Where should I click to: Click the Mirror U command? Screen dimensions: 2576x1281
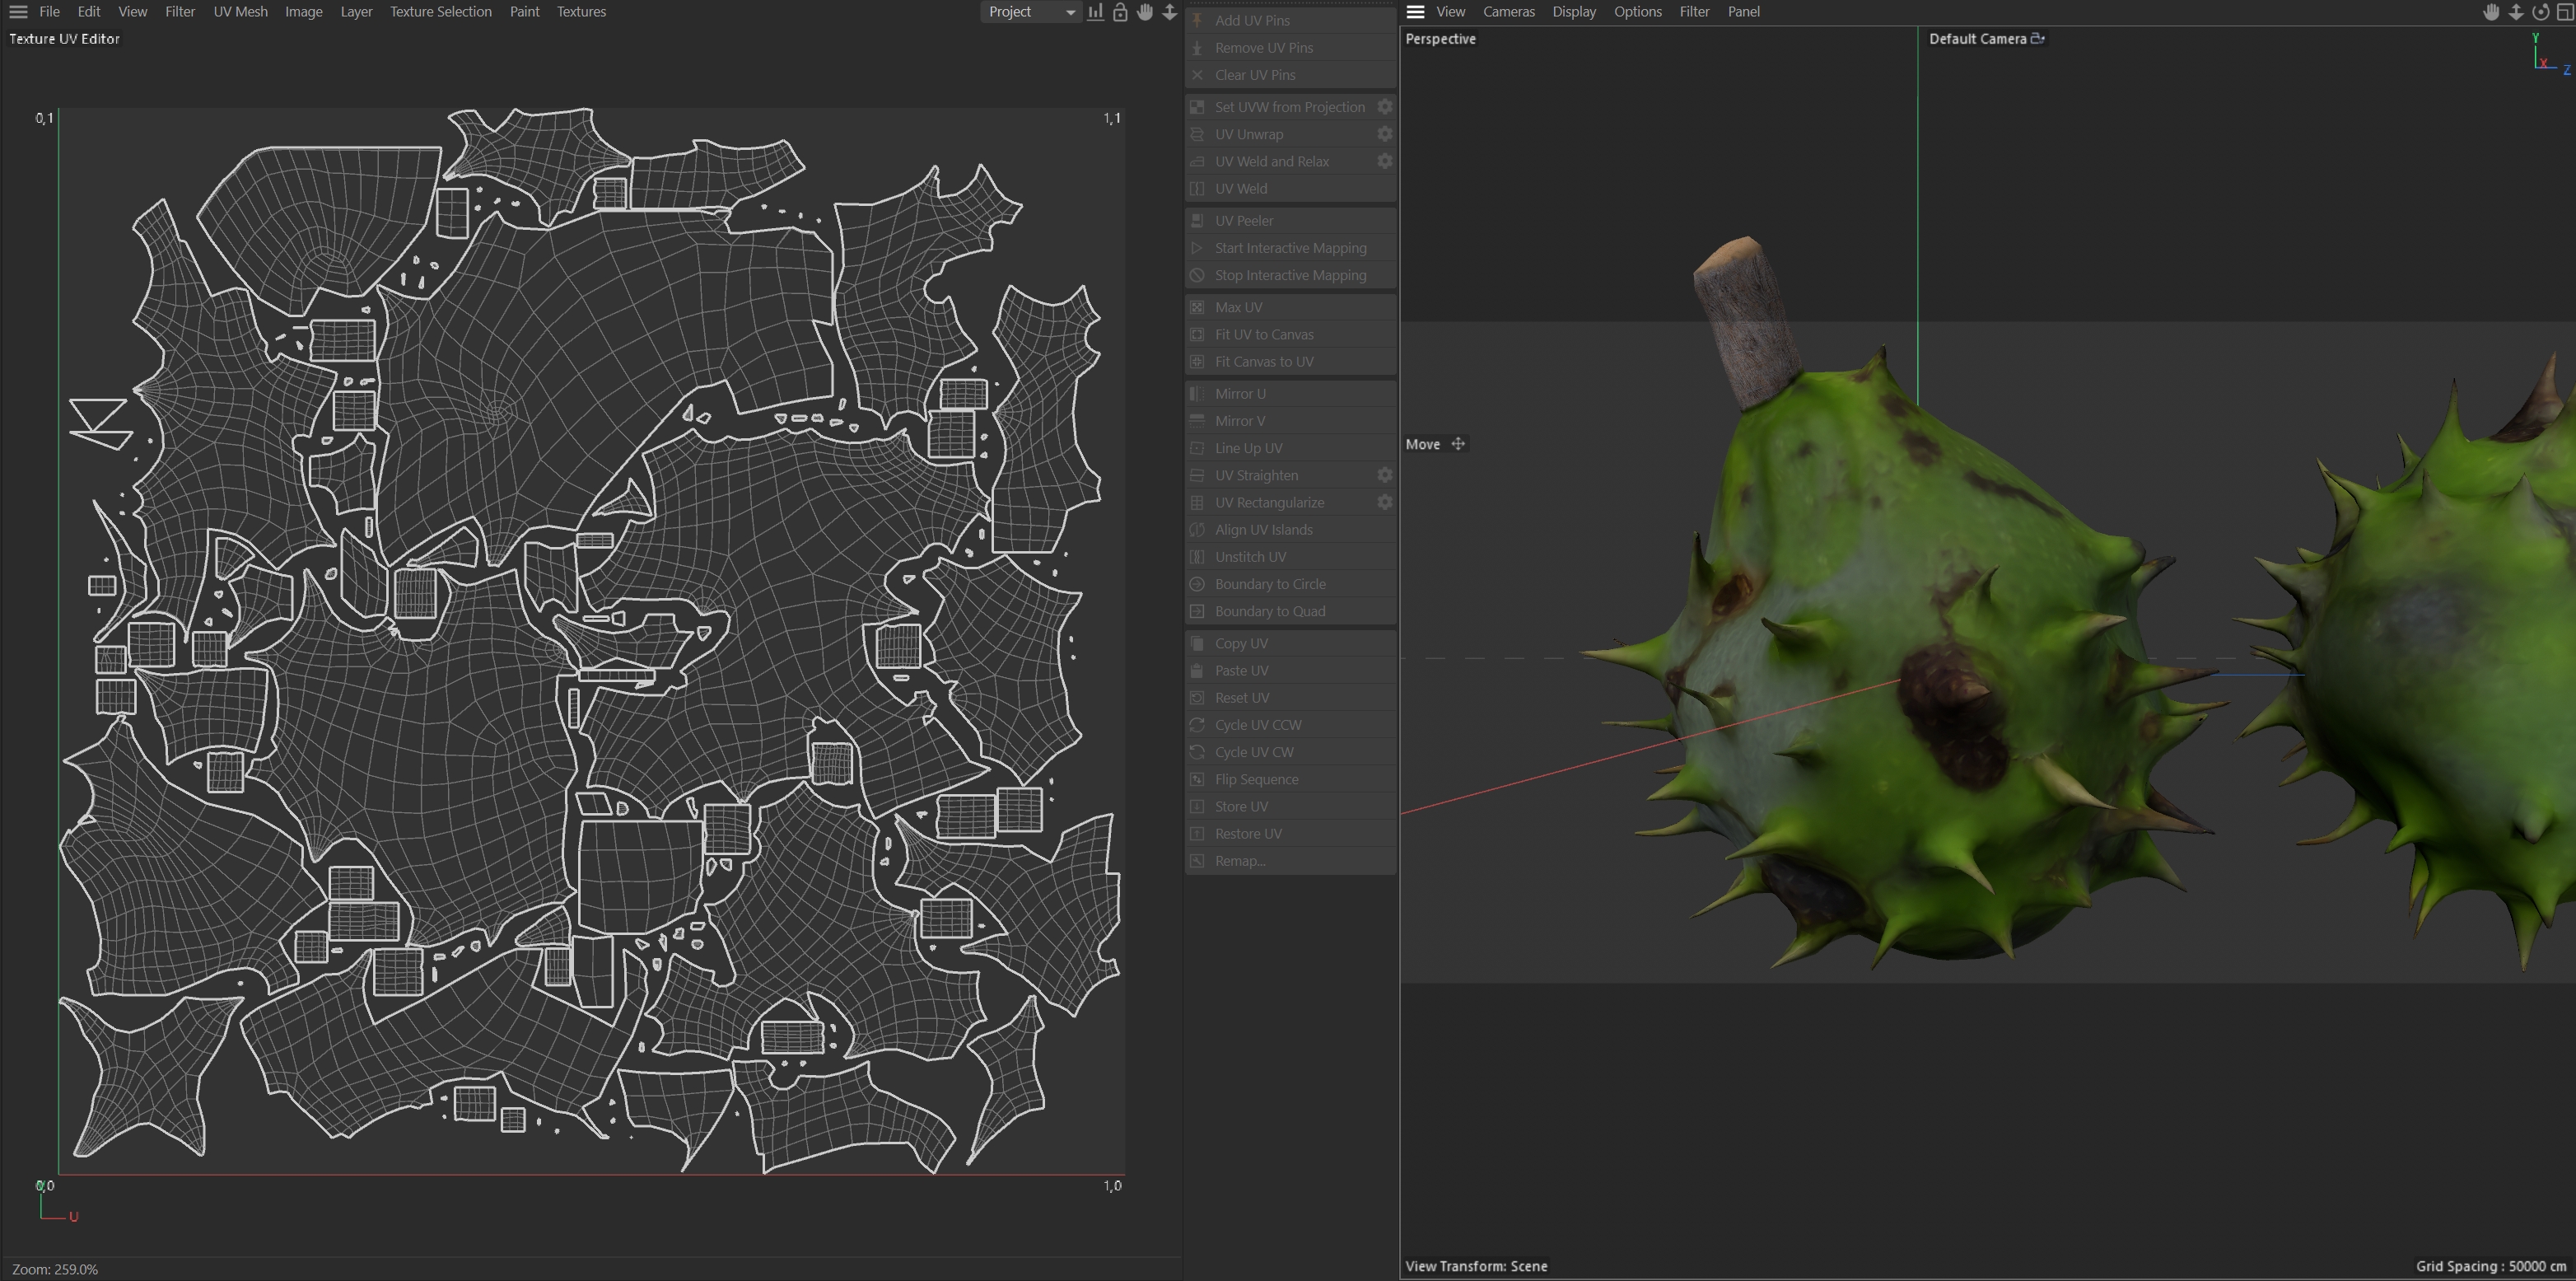click(x=1240, y=393)
